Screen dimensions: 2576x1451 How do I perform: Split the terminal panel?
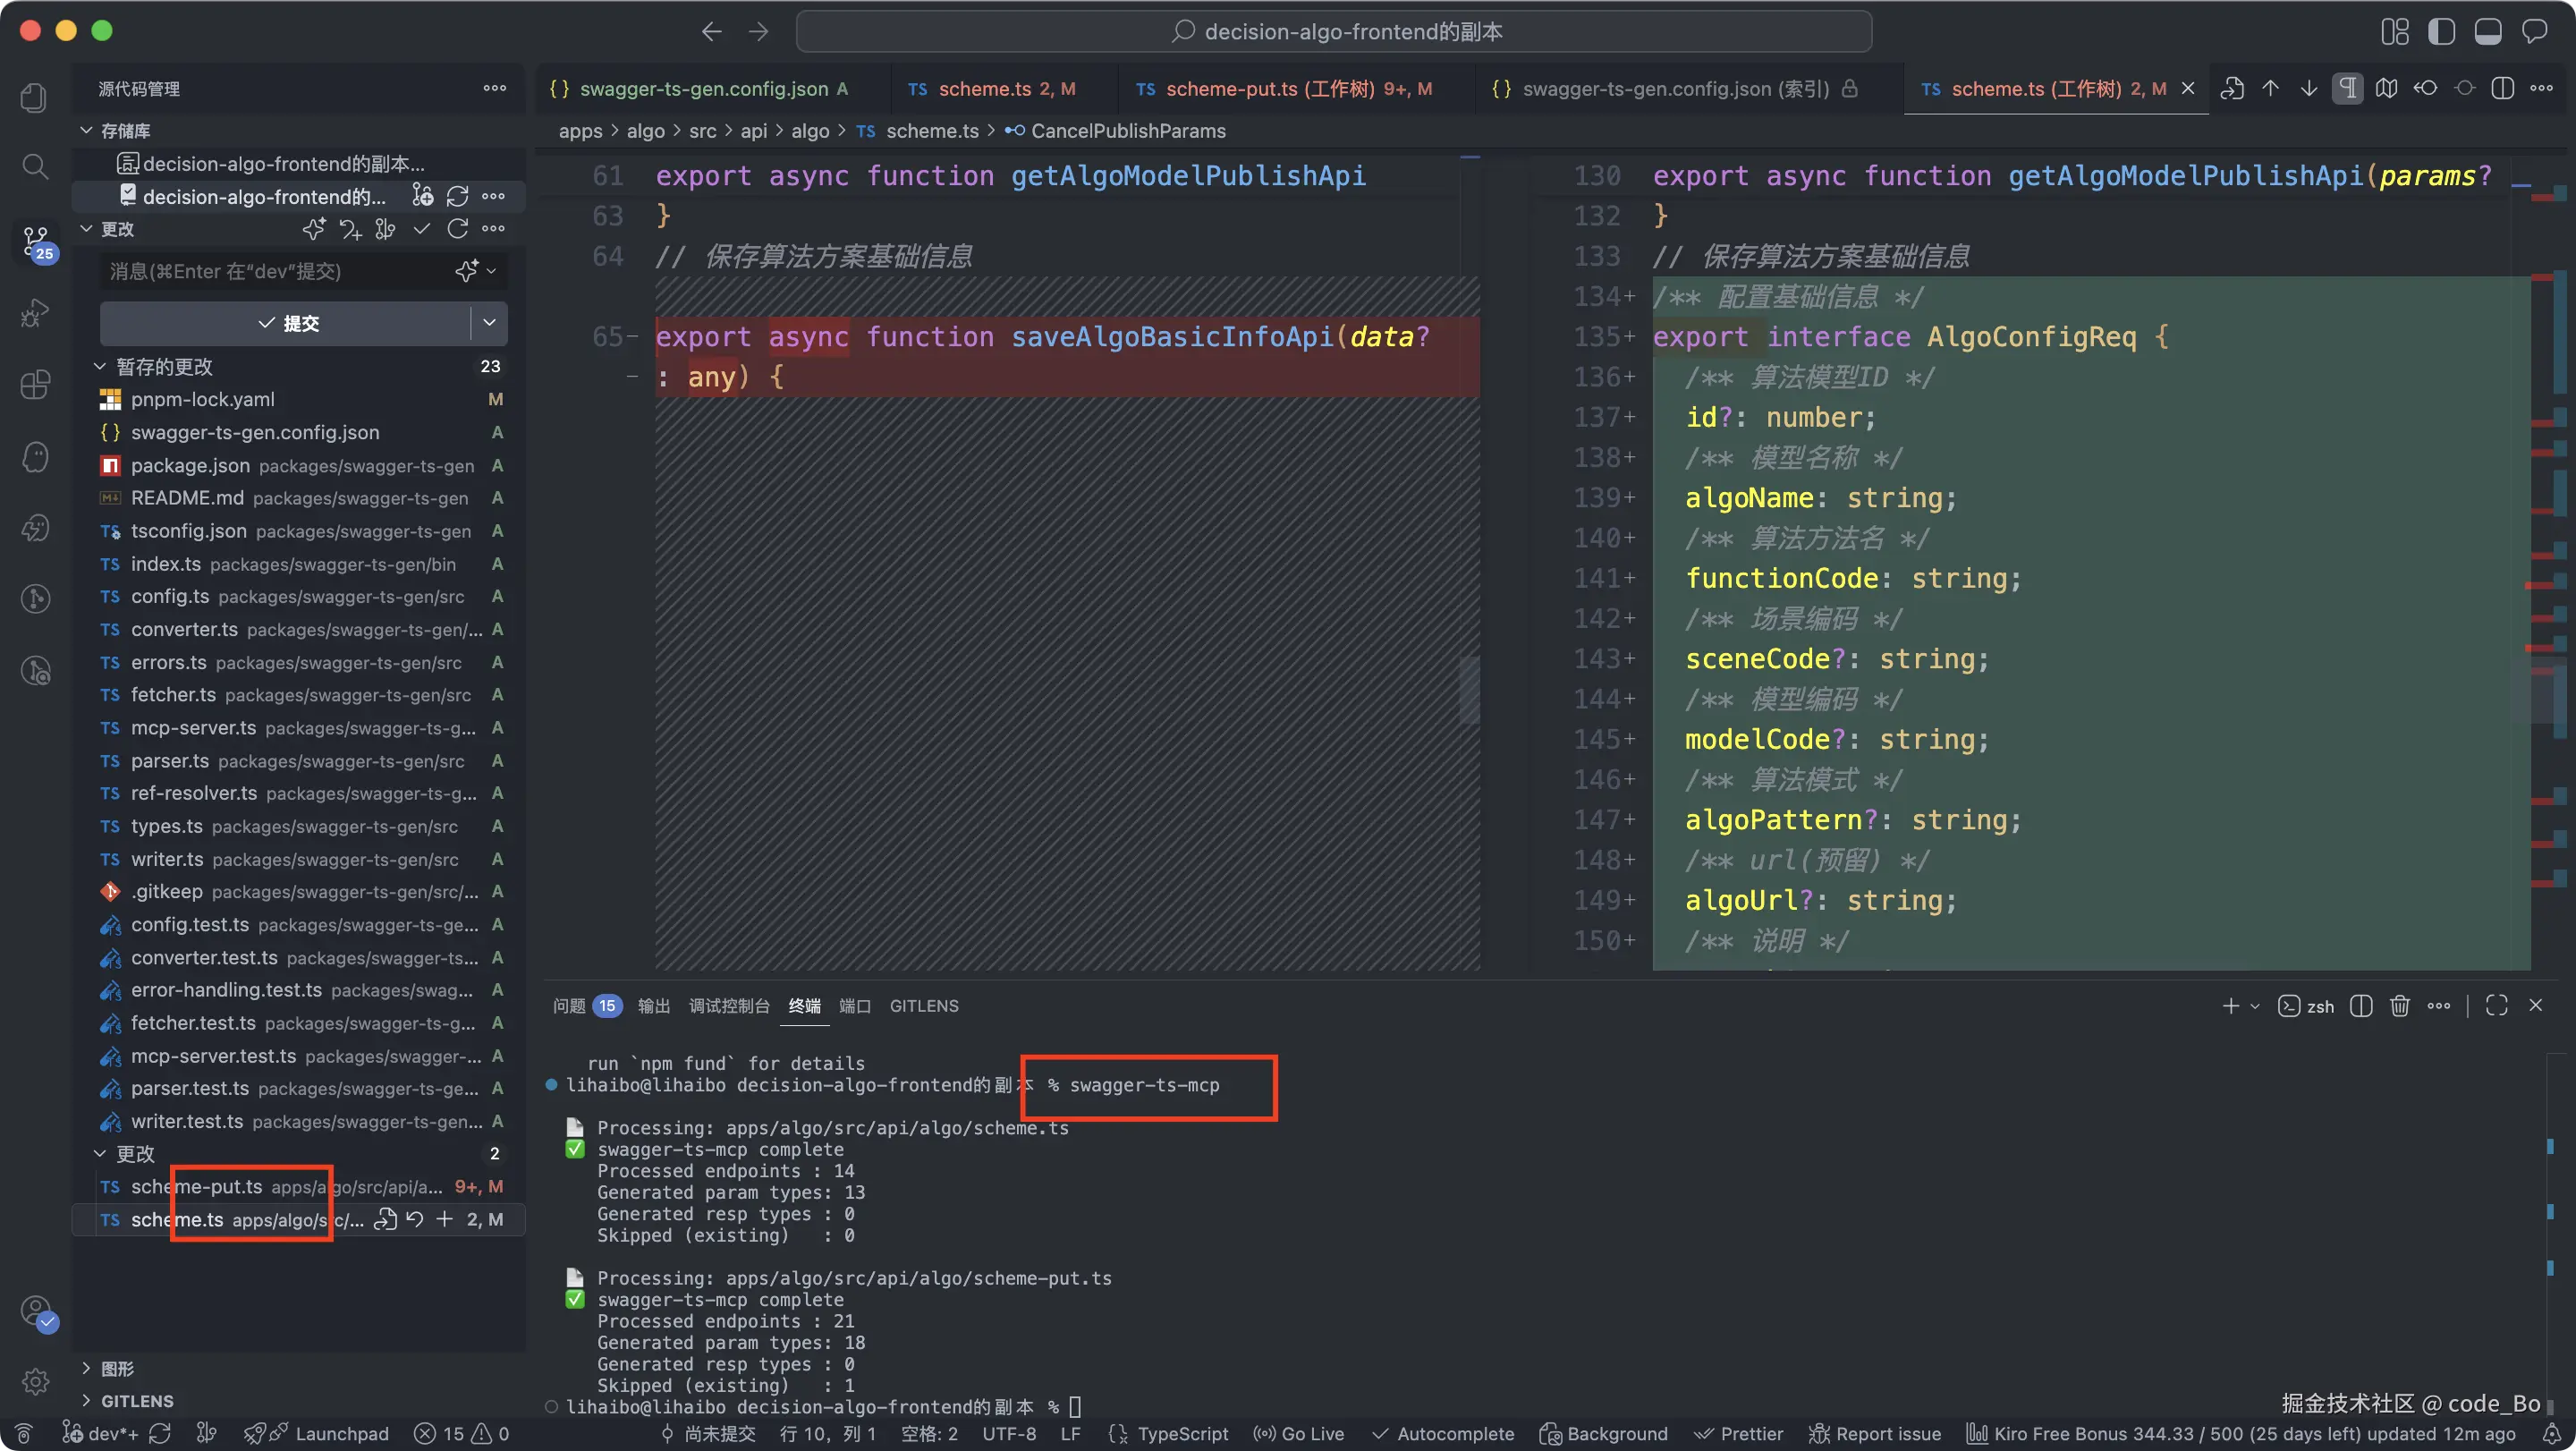2361,1006
